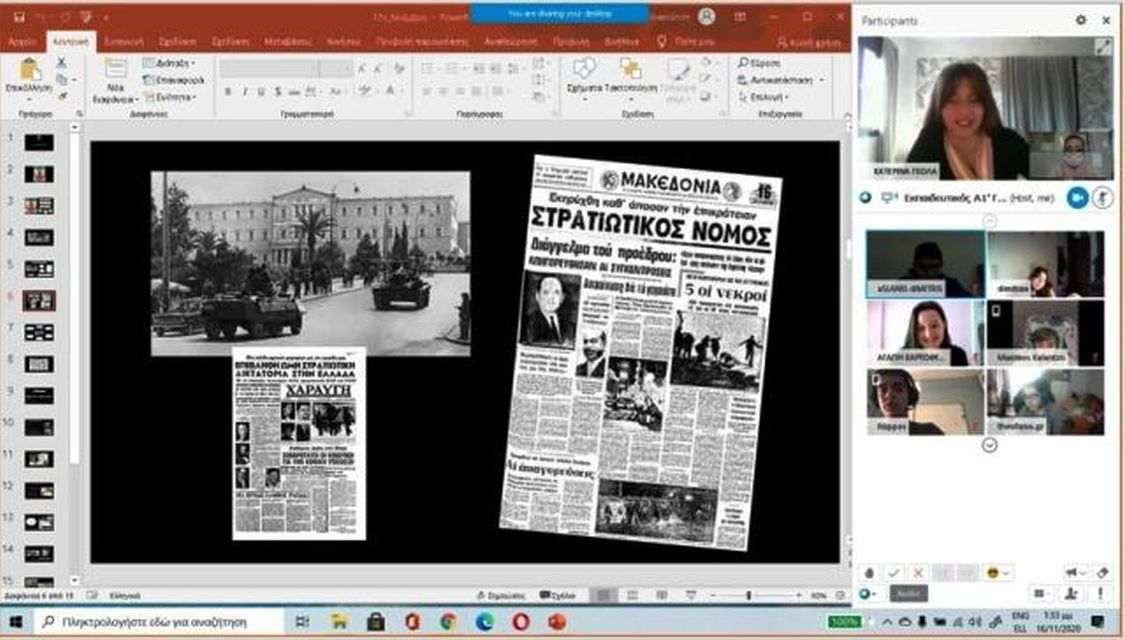Open PowerPoint from the taskbar

557,621
